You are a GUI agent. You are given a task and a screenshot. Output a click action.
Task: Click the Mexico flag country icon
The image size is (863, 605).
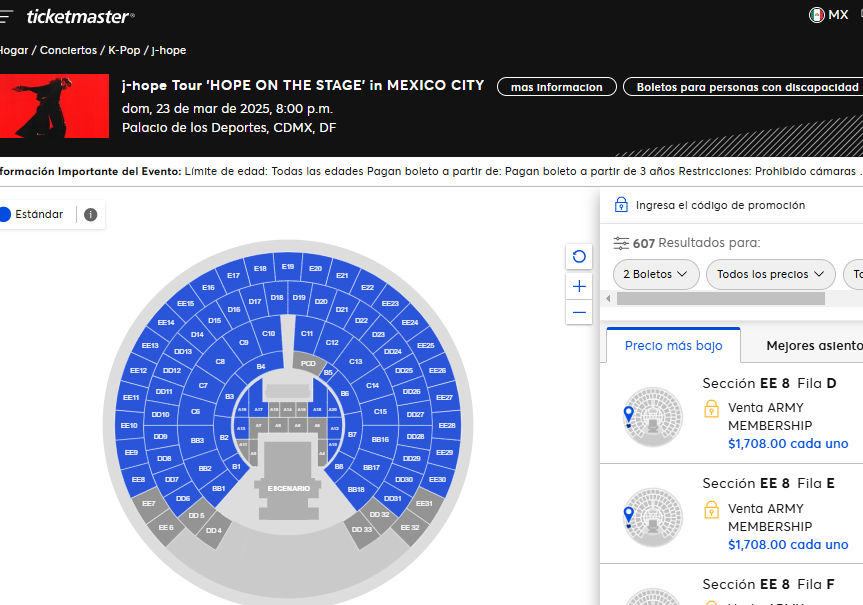(816, 15)
